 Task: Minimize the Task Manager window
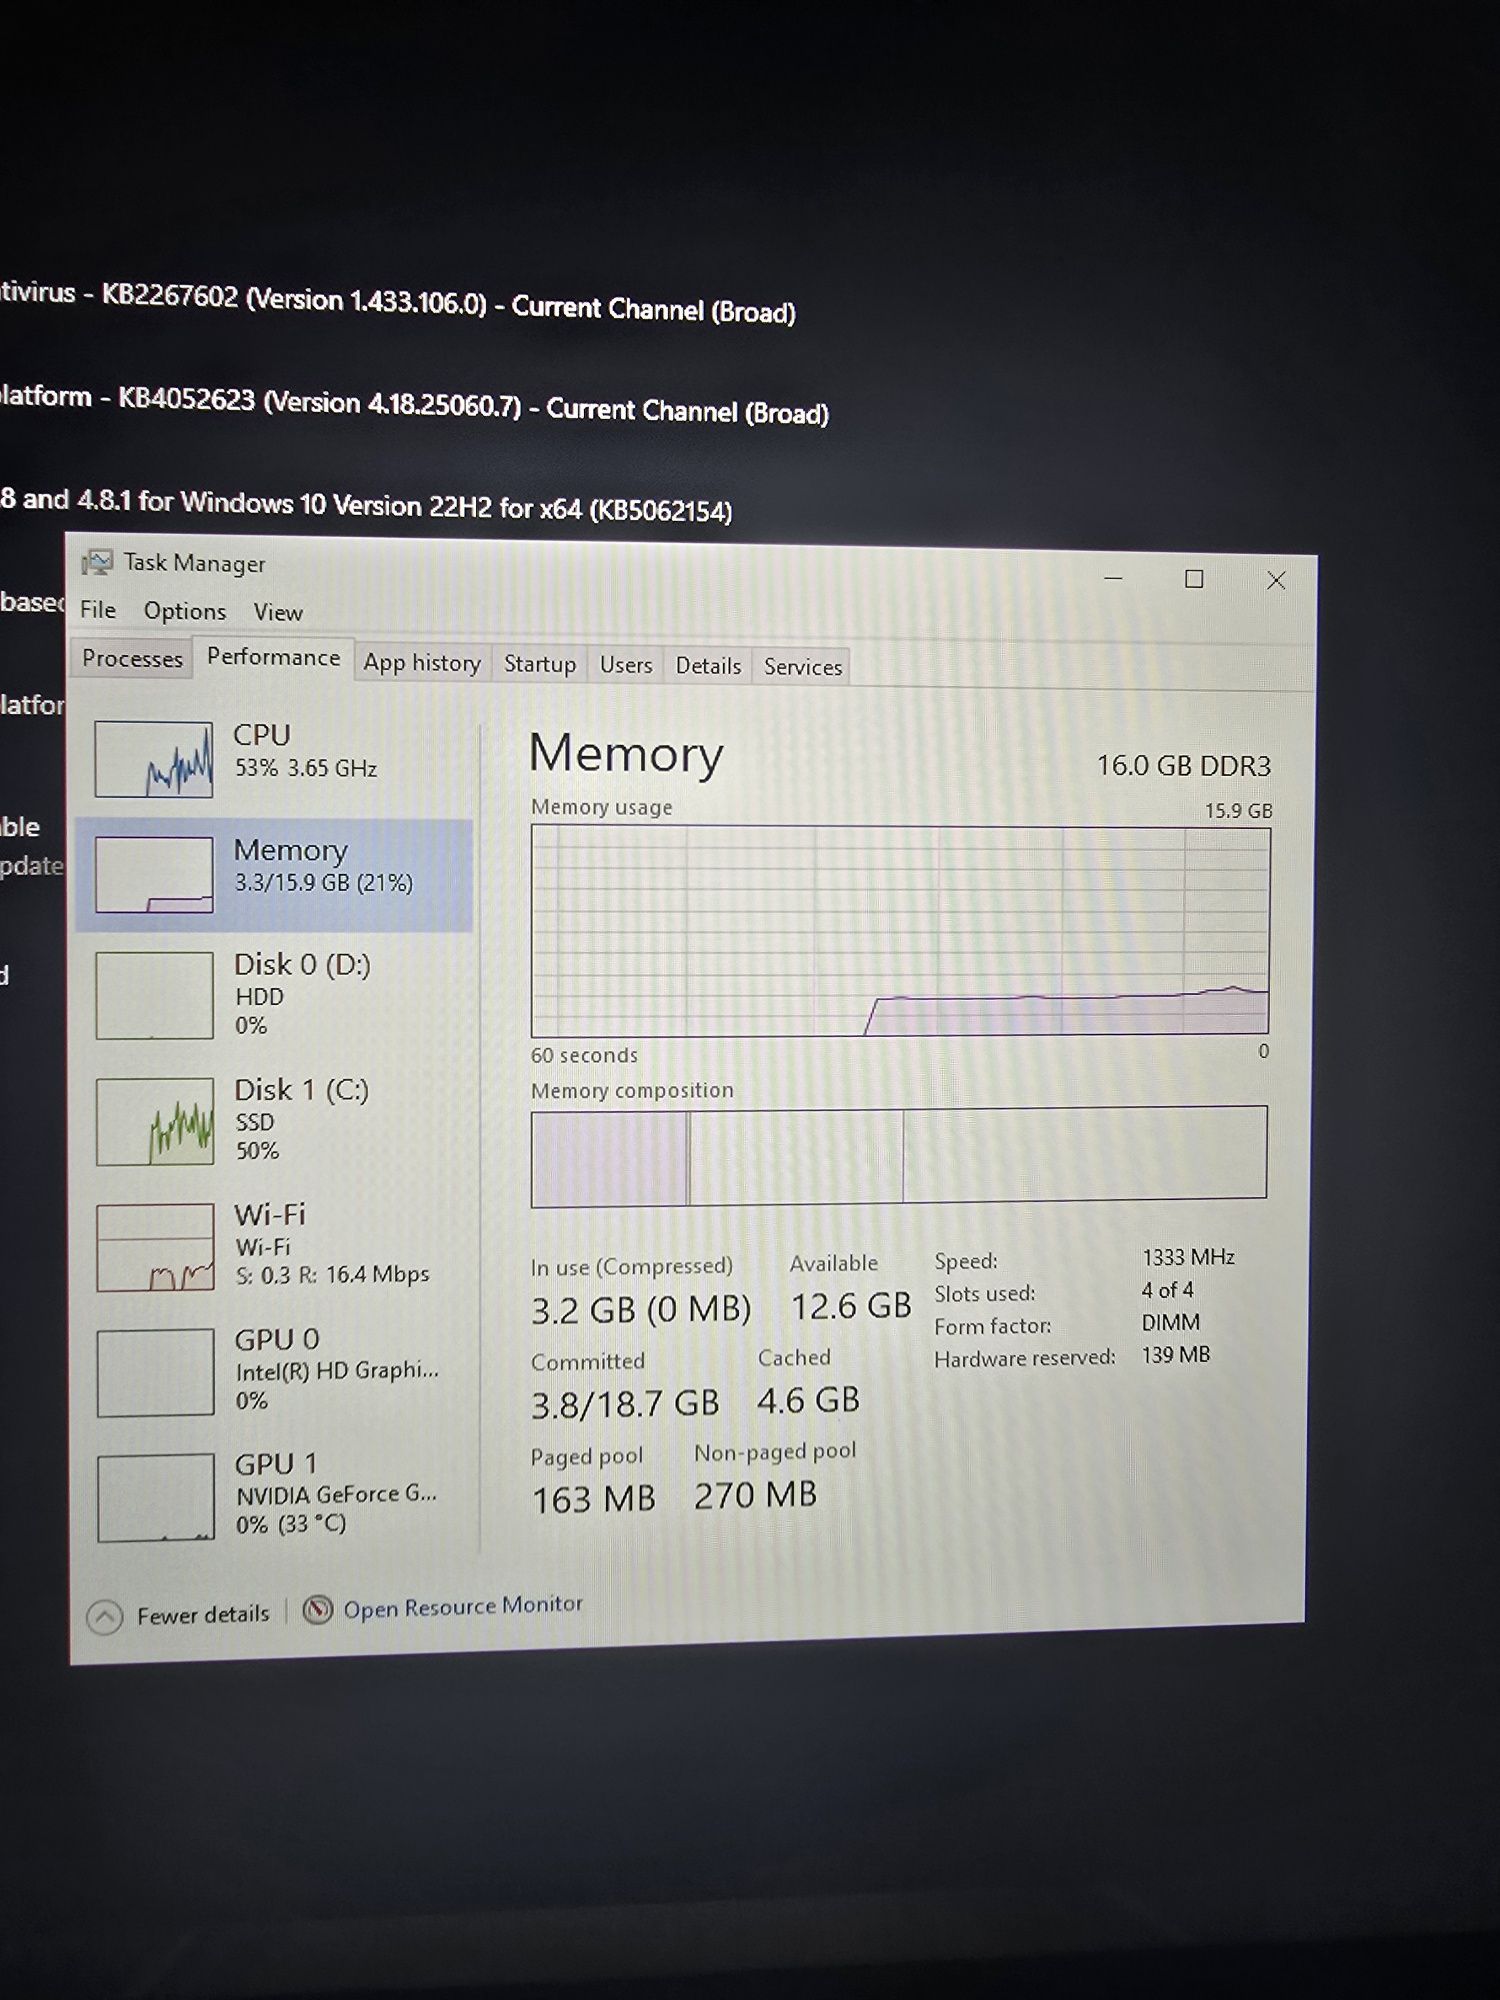pyautogui.click(x=1113, y=578)
